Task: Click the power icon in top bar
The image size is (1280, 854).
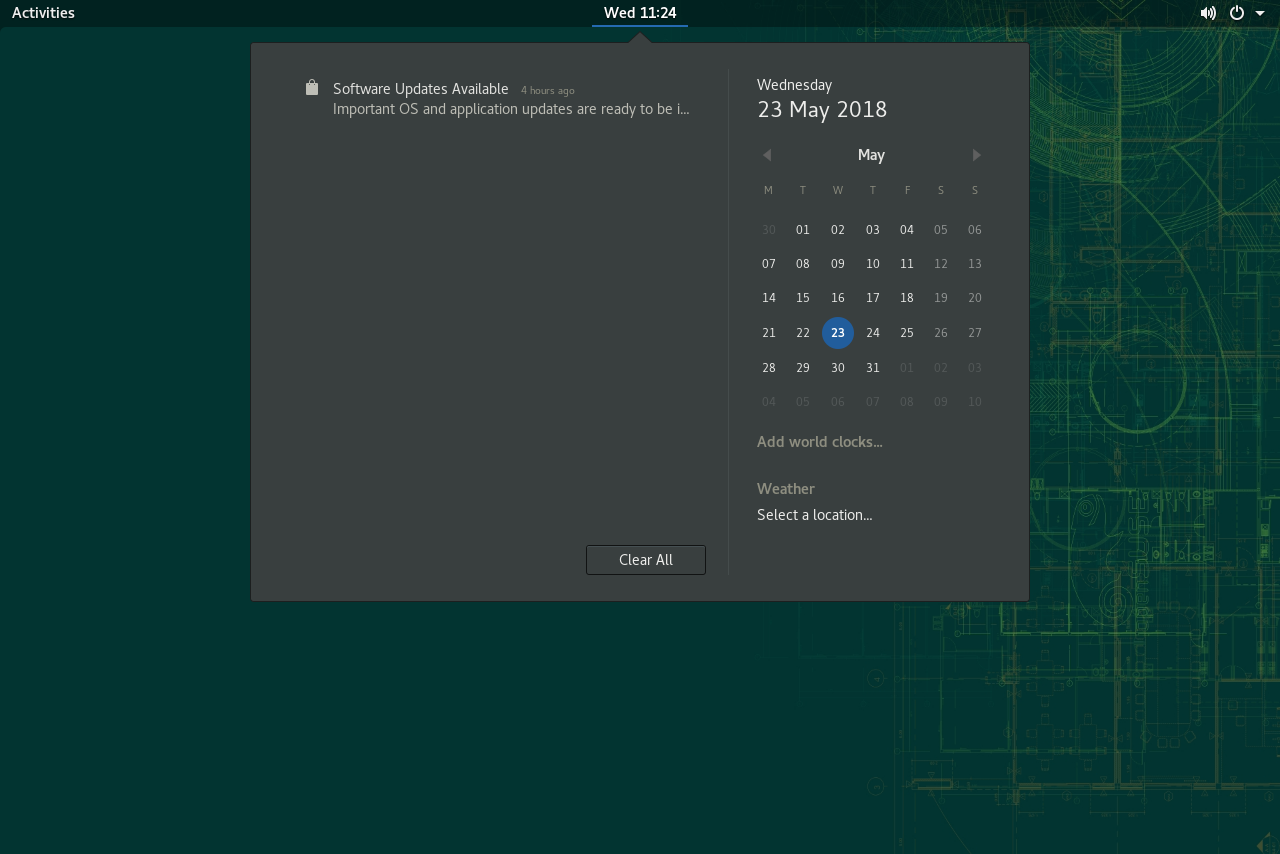Action: coord(1237,13)
